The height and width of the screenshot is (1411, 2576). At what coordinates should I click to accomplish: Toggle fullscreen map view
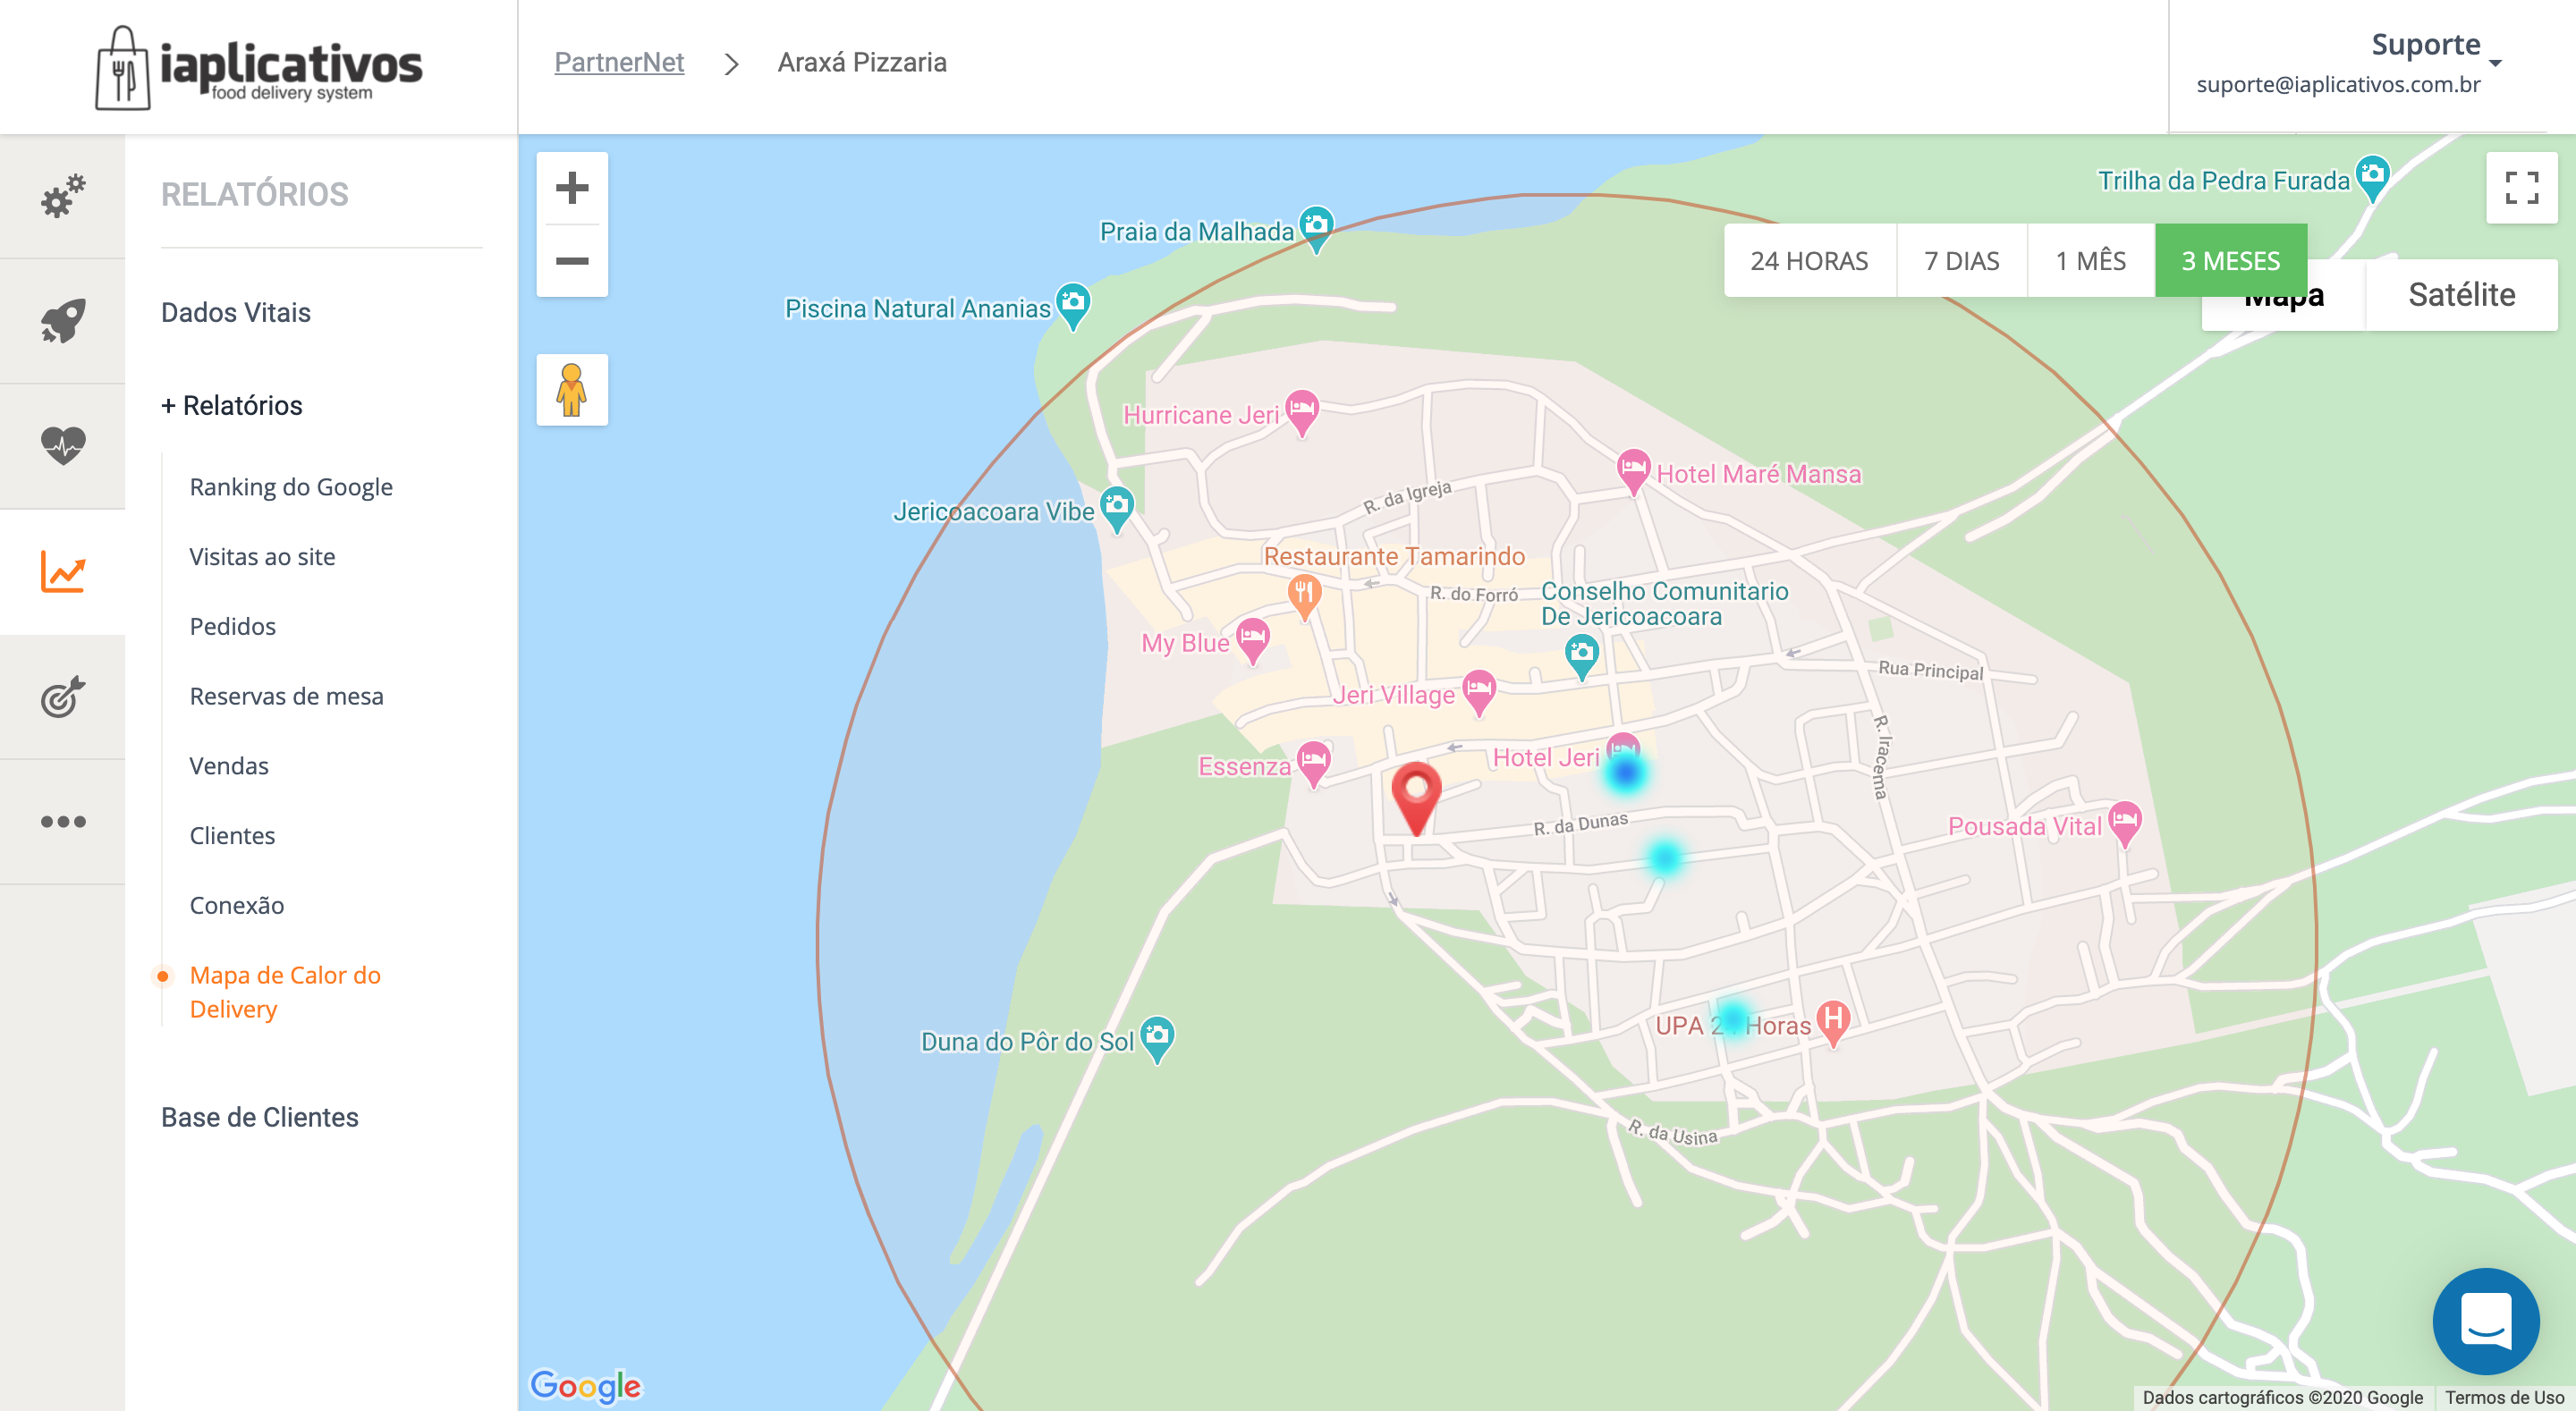[2522, 188]
